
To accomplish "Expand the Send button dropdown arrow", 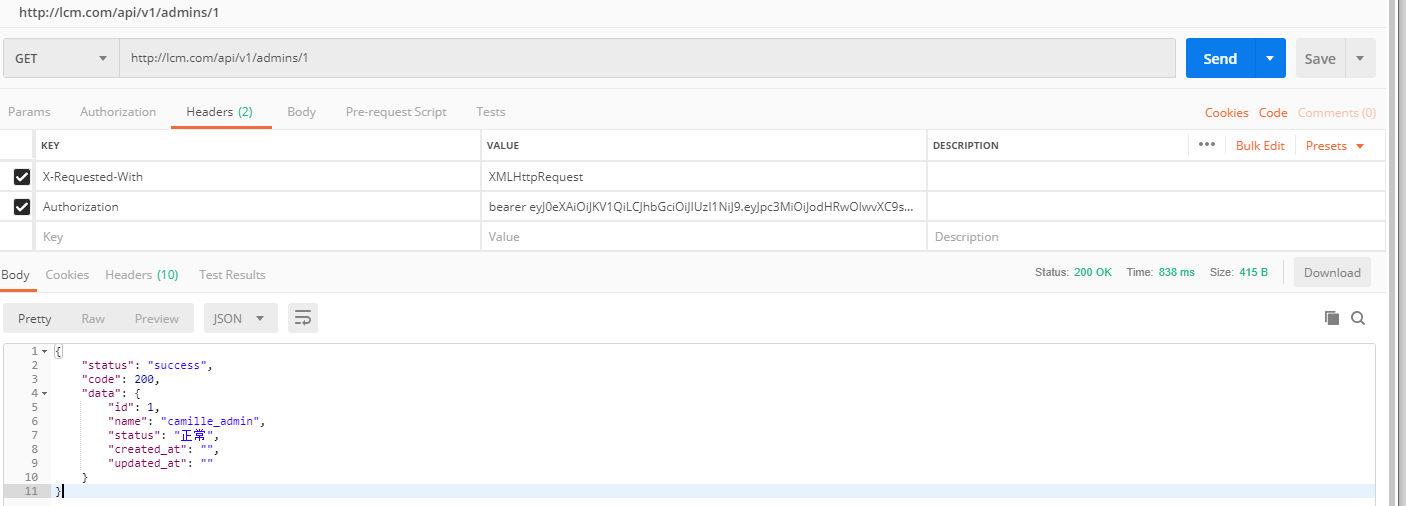I will coord(1269,59).
